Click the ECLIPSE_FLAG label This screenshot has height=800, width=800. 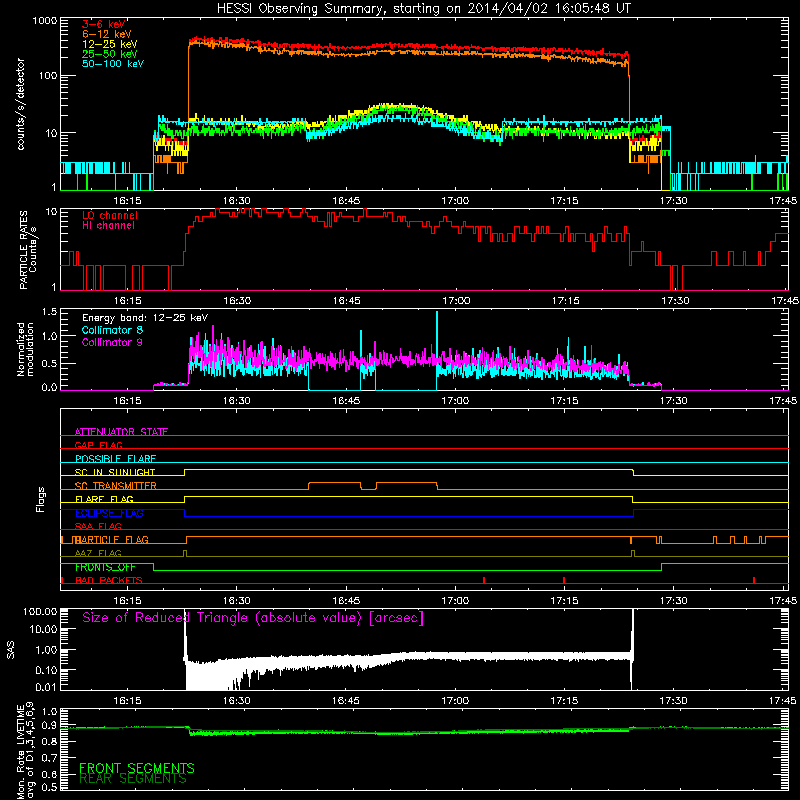pos(109,513)
